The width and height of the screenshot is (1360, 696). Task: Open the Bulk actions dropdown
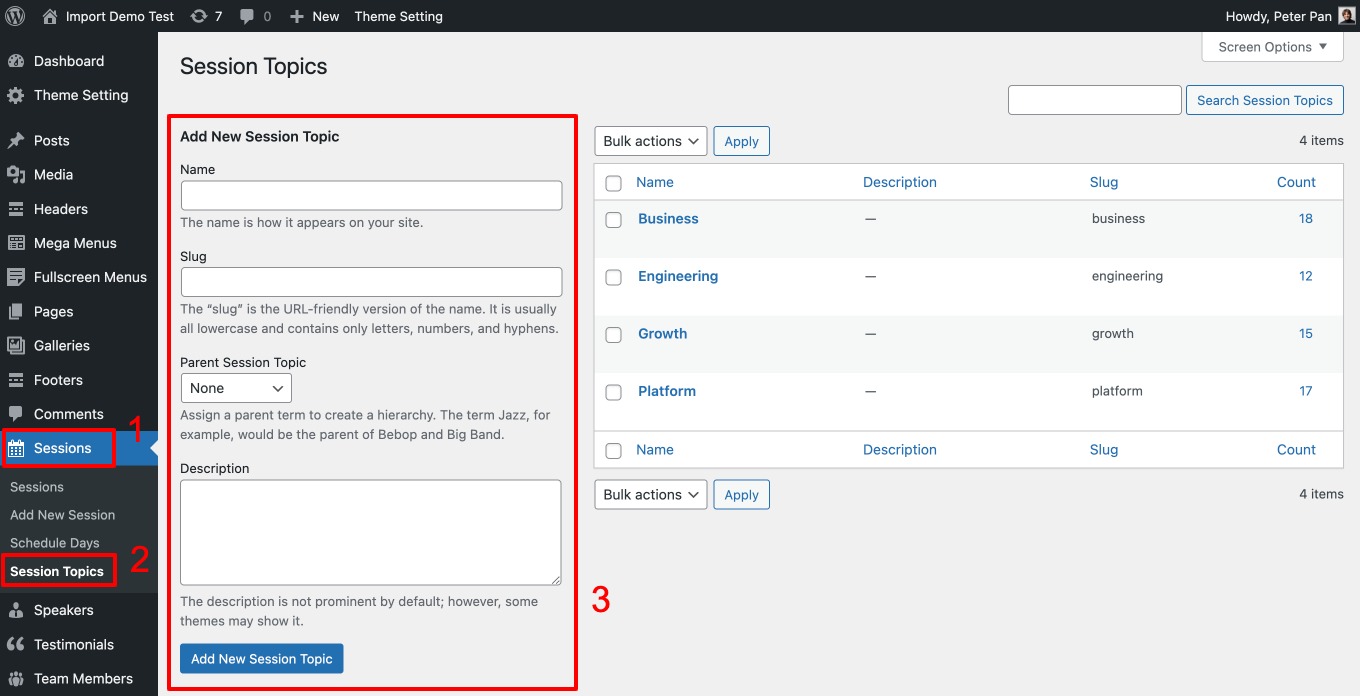click(650, 140)
